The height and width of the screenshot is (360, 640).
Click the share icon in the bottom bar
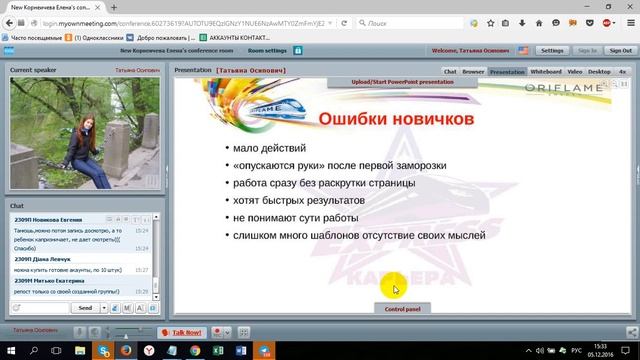[x=632, y=332]
